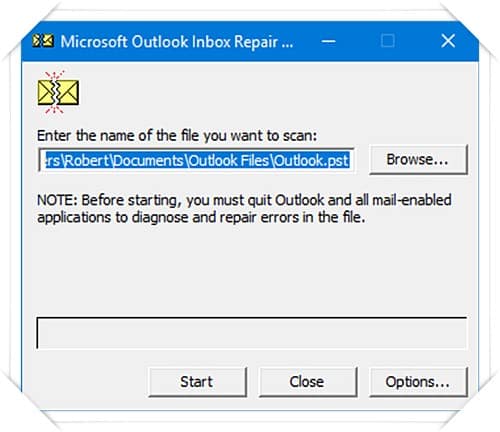Close the window using the title bar X
The image size is (500, 432).
coord(448,41)
